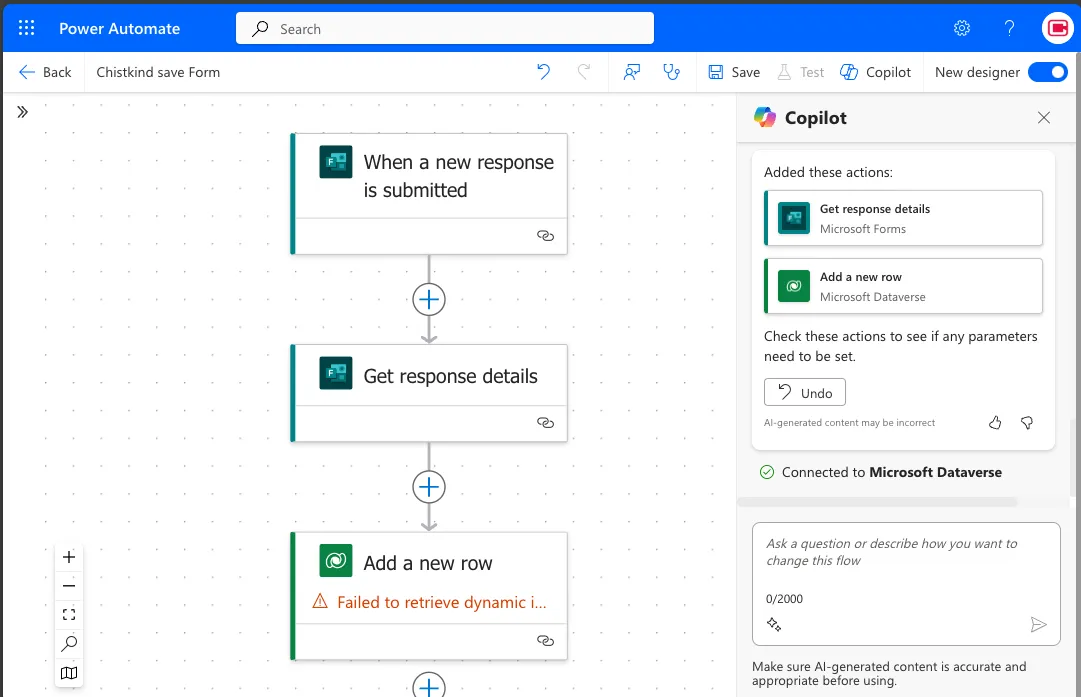The height and width of the screenshot is (697, 1081).
Task: Zoom in on the flow canvas
Action: [69, 557]
